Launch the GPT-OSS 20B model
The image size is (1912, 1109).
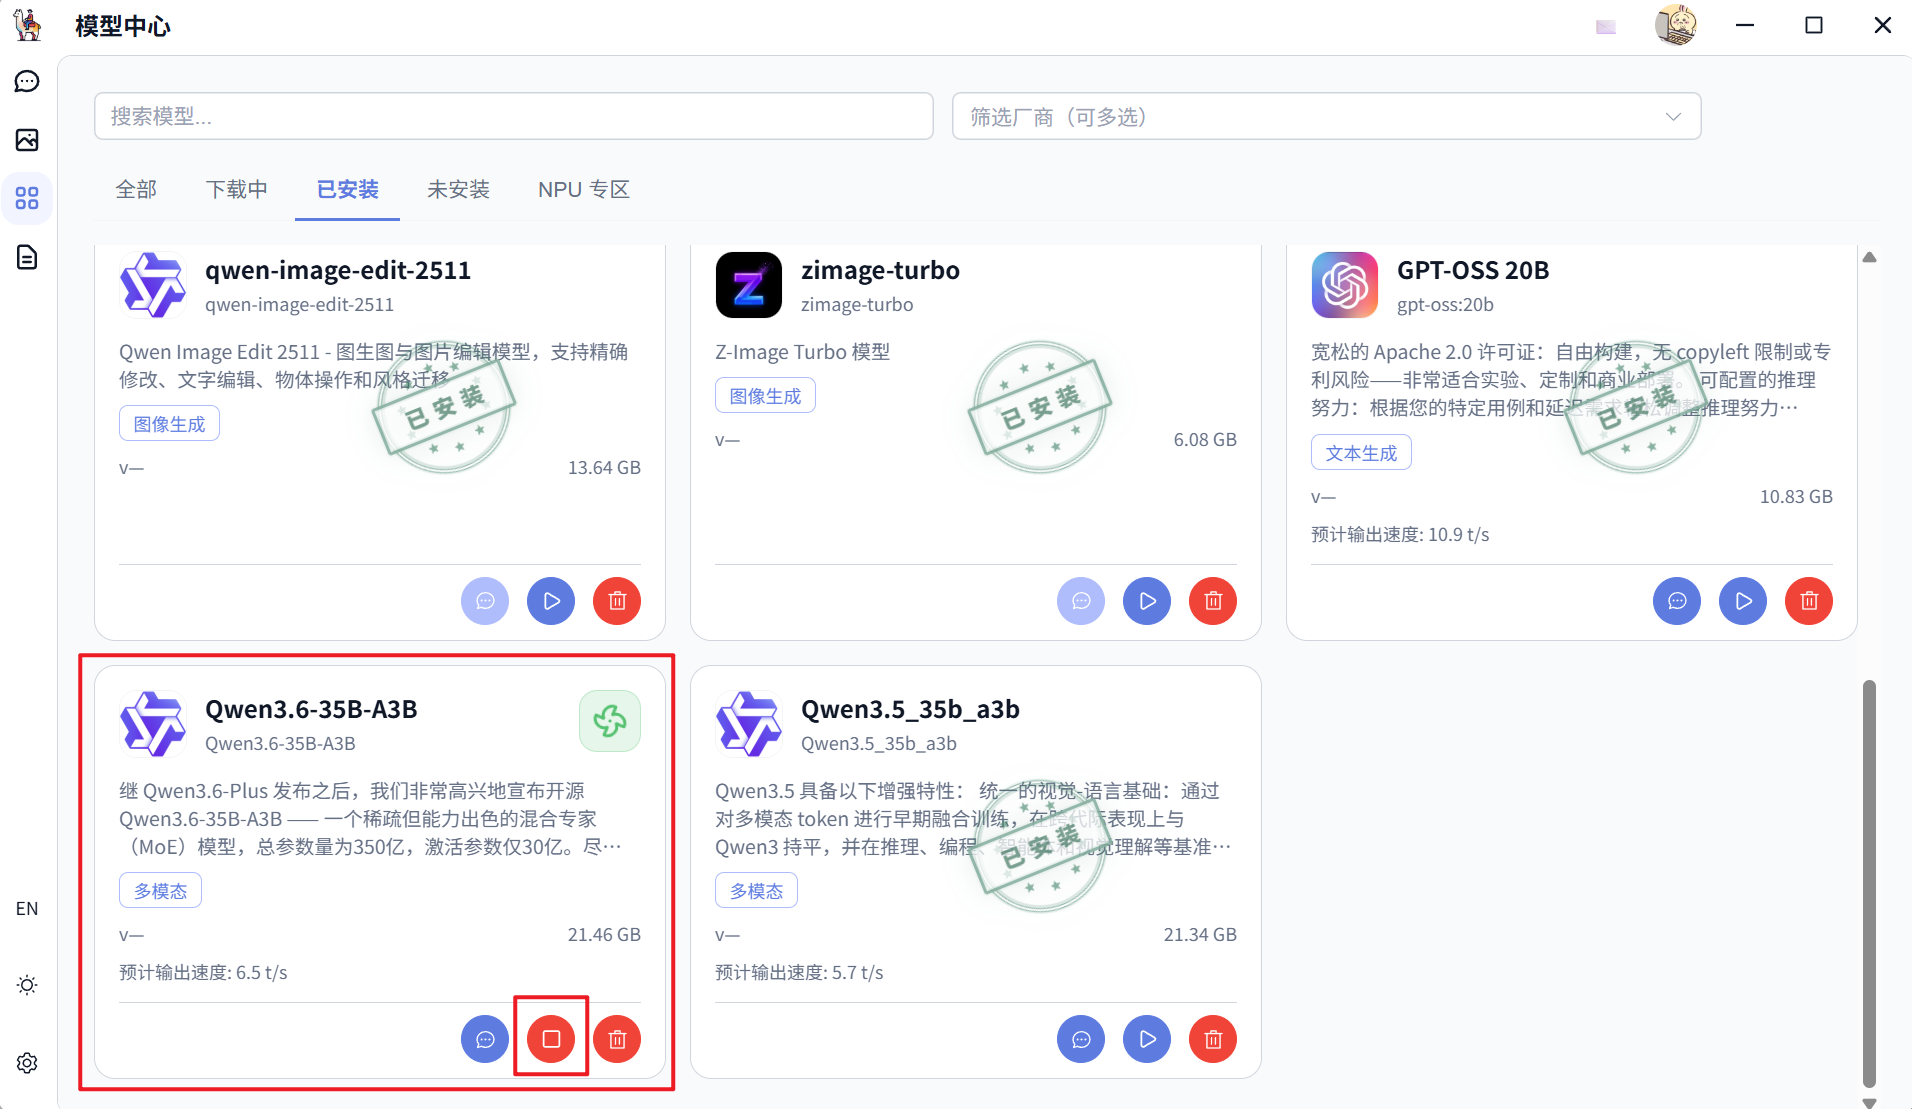1743,601
